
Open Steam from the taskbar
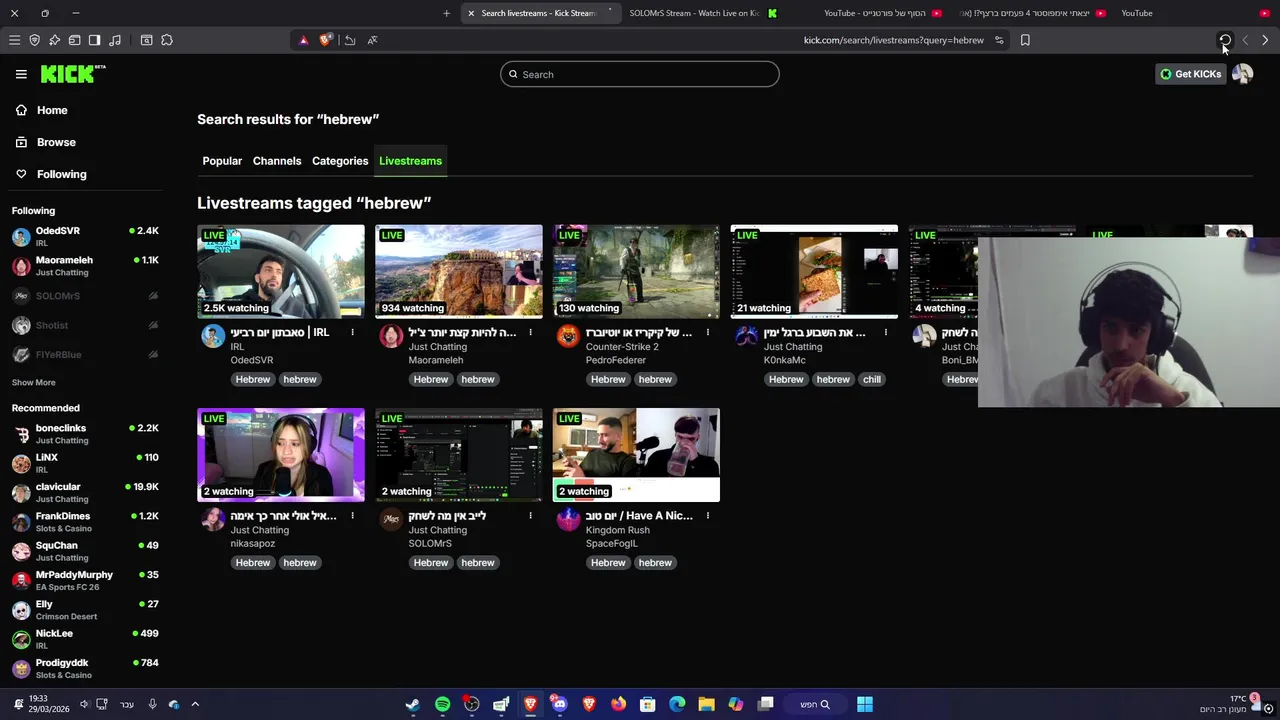tap(412, 704)
